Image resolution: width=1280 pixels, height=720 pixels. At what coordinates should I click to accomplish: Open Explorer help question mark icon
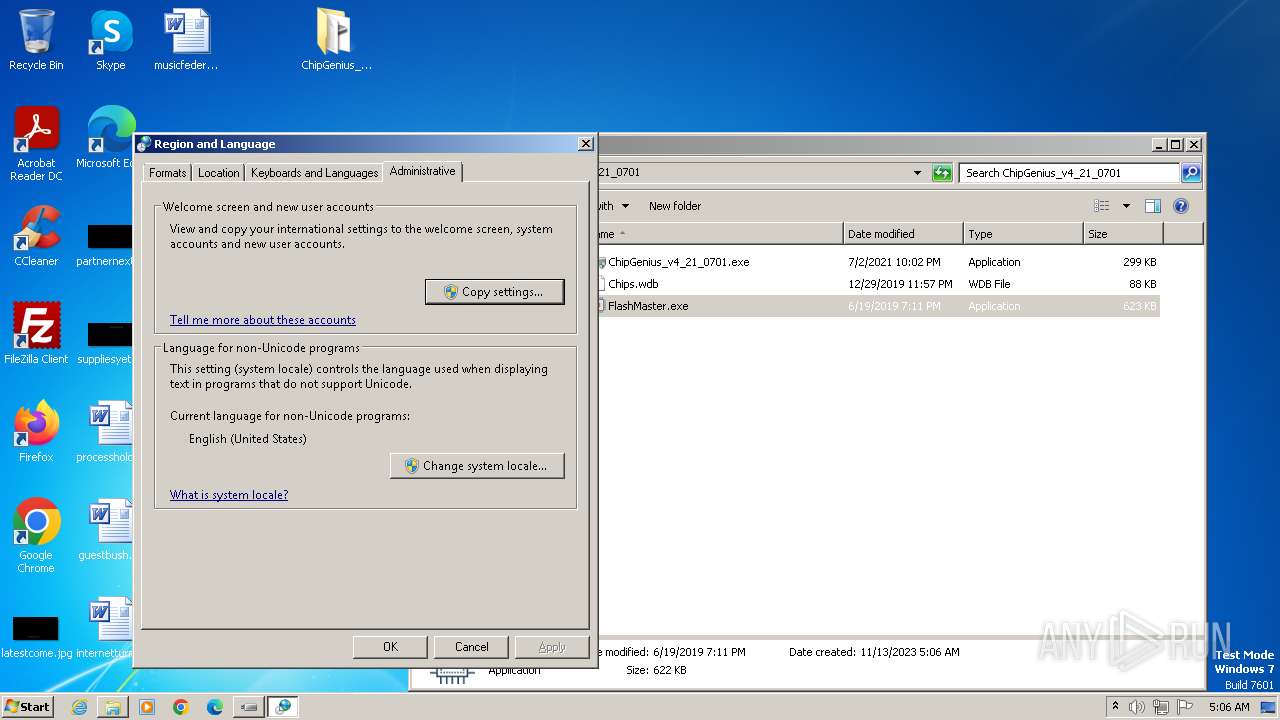[1180, 206]
